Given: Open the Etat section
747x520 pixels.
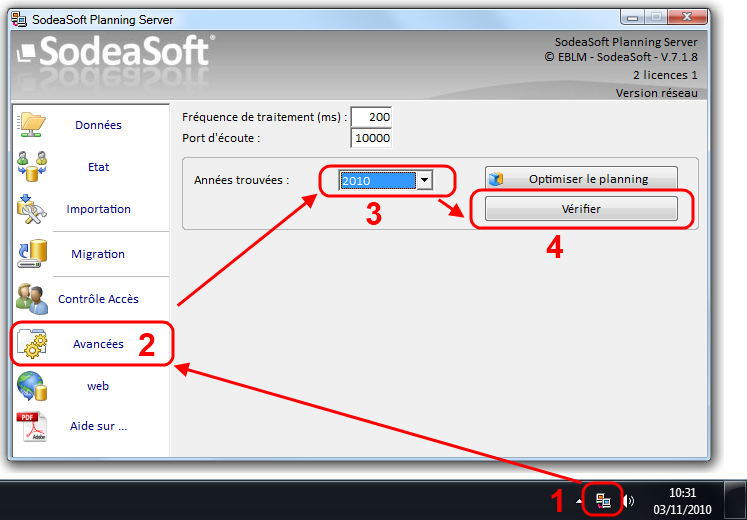Looking at the screenshot, I should (x=99, y=167).
